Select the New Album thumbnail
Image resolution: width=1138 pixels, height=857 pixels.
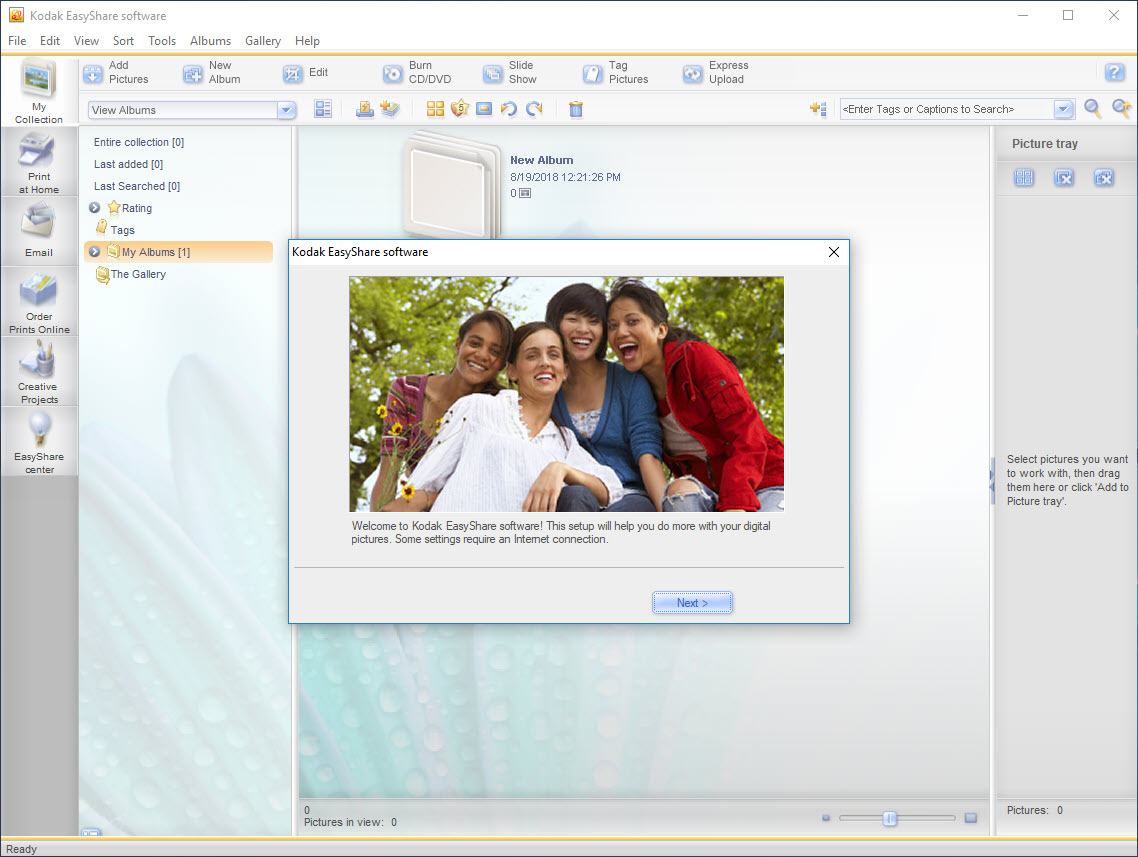[x=451, y=185]
